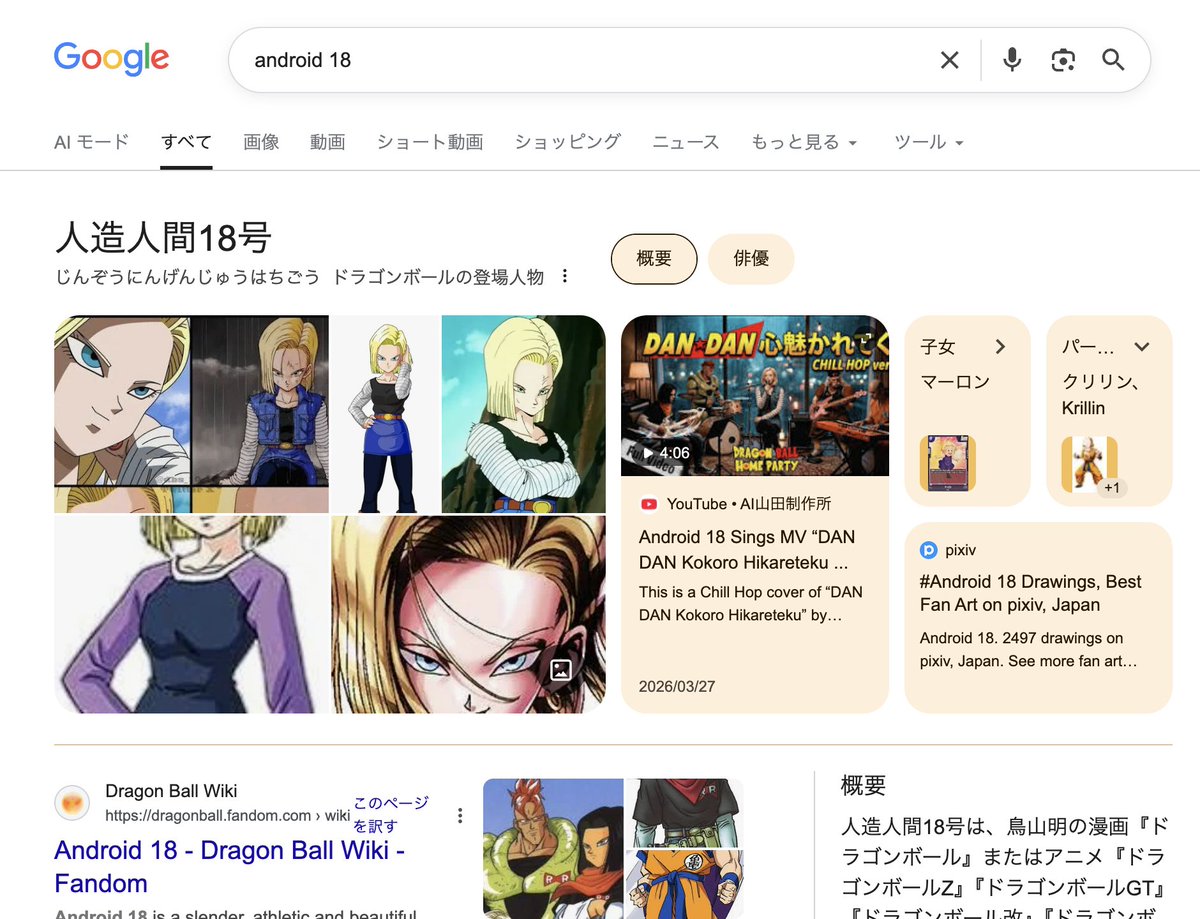The image size is (1200, 919).
Task: Open the Google logo homepage link
Action: pos(111,59)
